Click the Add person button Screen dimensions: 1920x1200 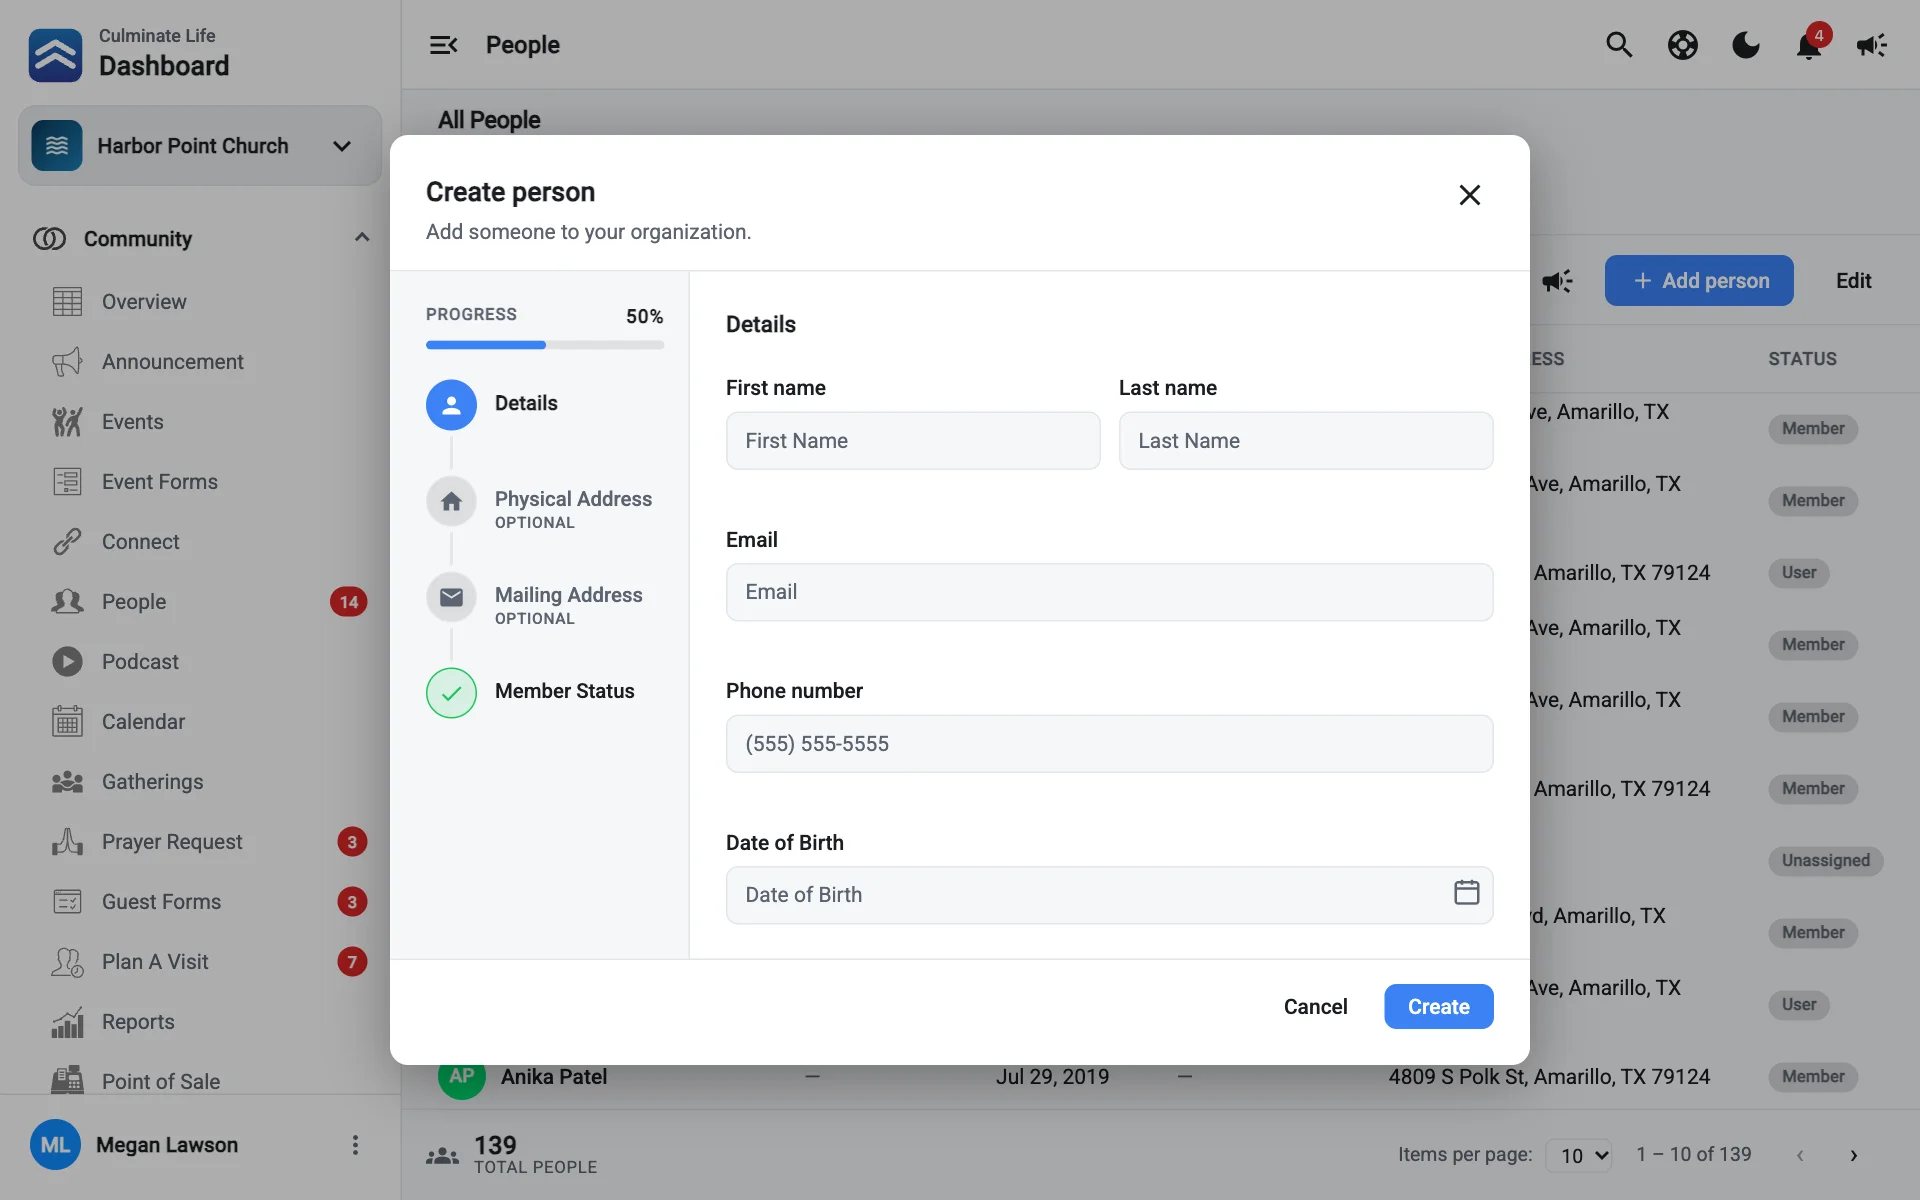1699,281
